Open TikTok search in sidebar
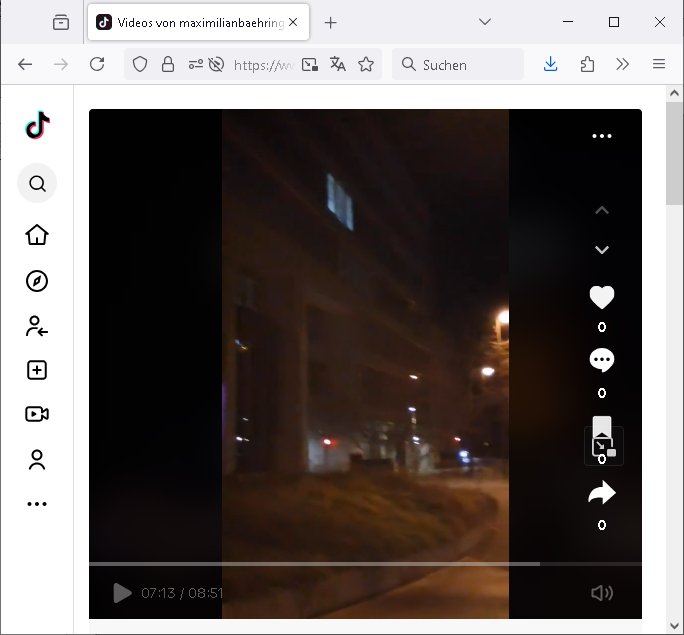This screenshot has width=684, height=635. tap(37, 183)
